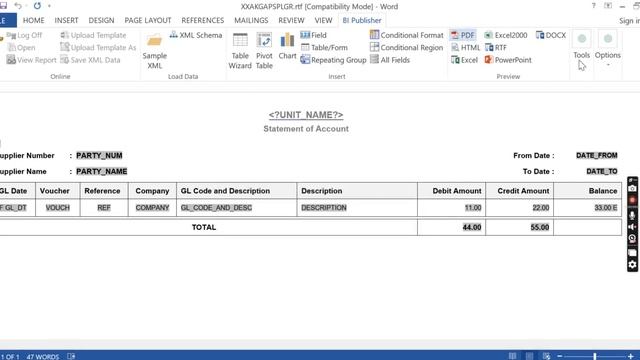Preview the template as DOCX
The image size is (640, 360).
pos(551,36)
